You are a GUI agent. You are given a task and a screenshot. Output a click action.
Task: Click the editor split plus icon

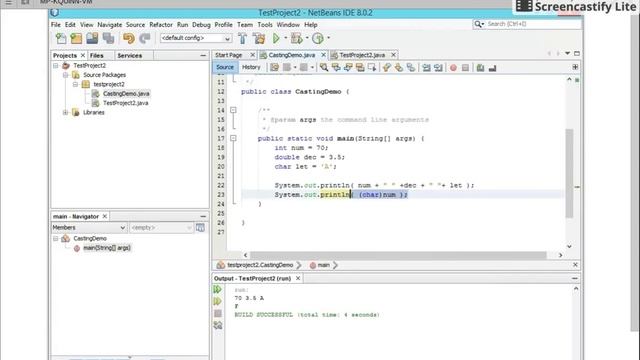point(575,67)
